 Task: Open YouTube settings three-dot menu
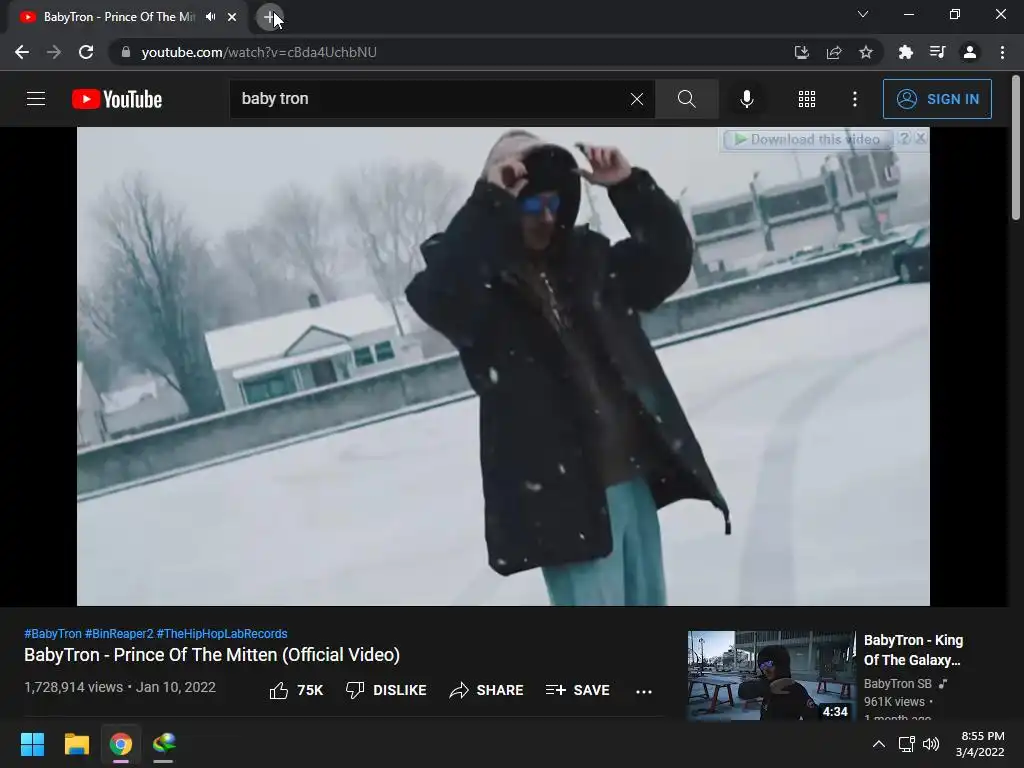tap(855, 99)
